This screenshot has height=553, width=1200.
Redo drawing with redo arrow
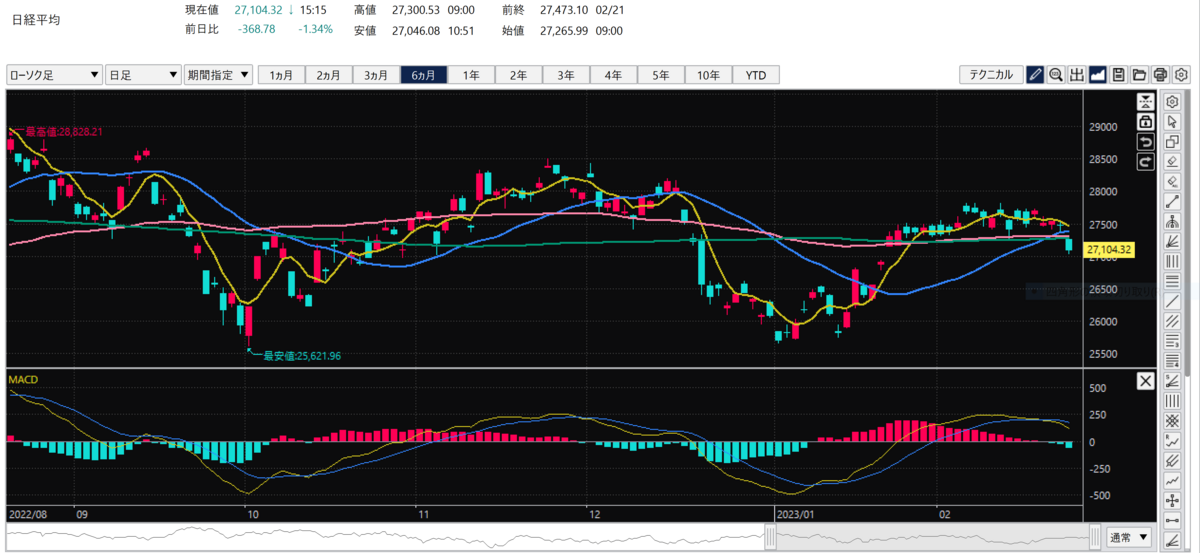coord(1146,161)
